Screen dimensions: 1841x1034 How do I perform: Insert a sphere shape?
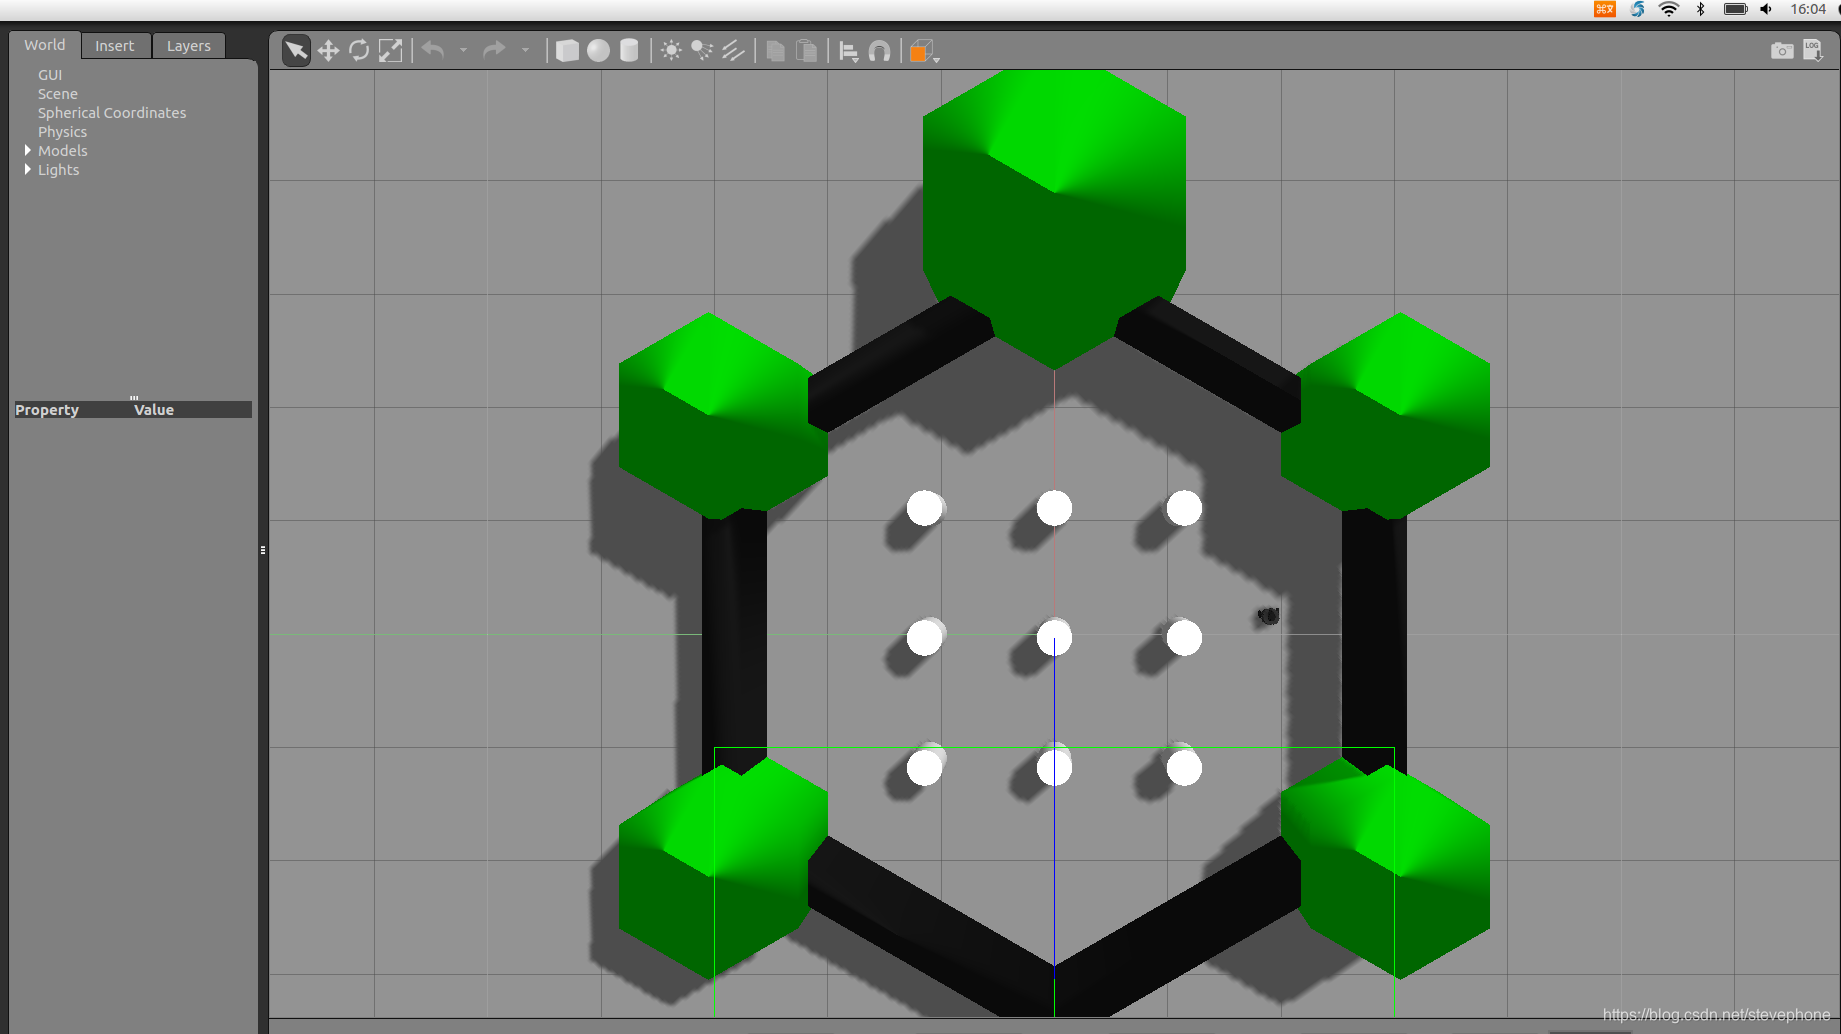pos(598,50)
